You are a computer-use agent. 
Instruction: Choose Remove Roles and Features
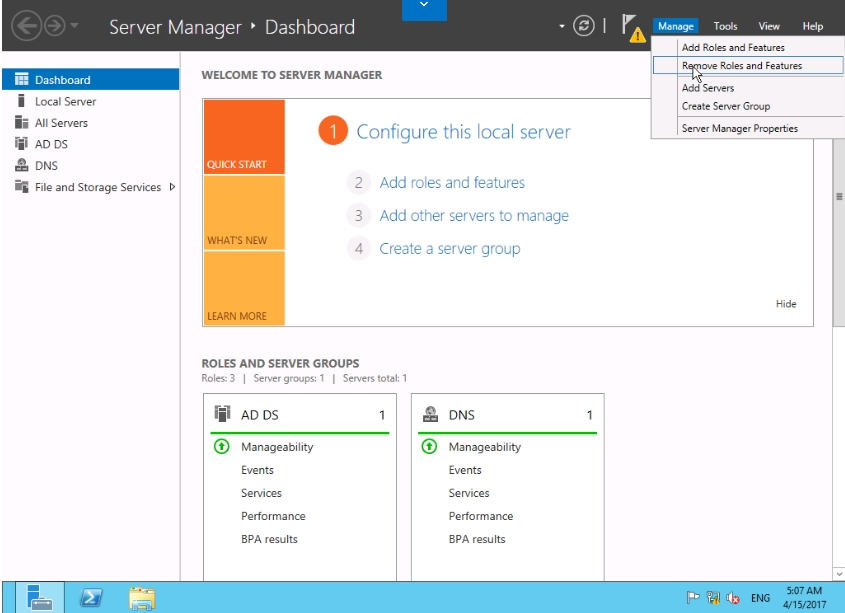tap(748, 65)
